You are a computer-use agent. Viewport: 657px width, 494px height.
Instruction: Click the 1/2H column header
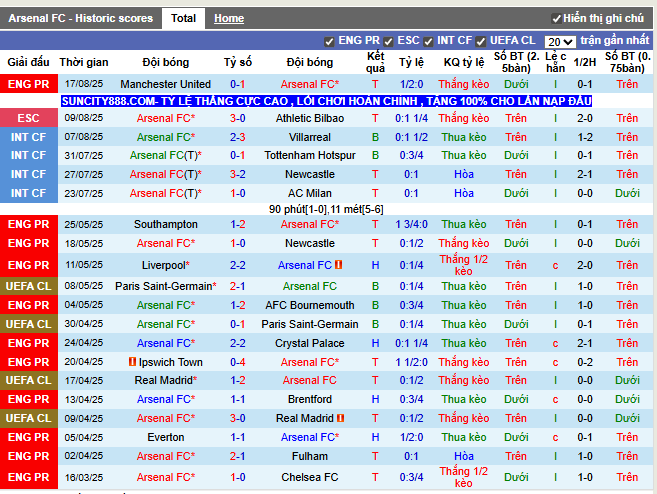585,62
